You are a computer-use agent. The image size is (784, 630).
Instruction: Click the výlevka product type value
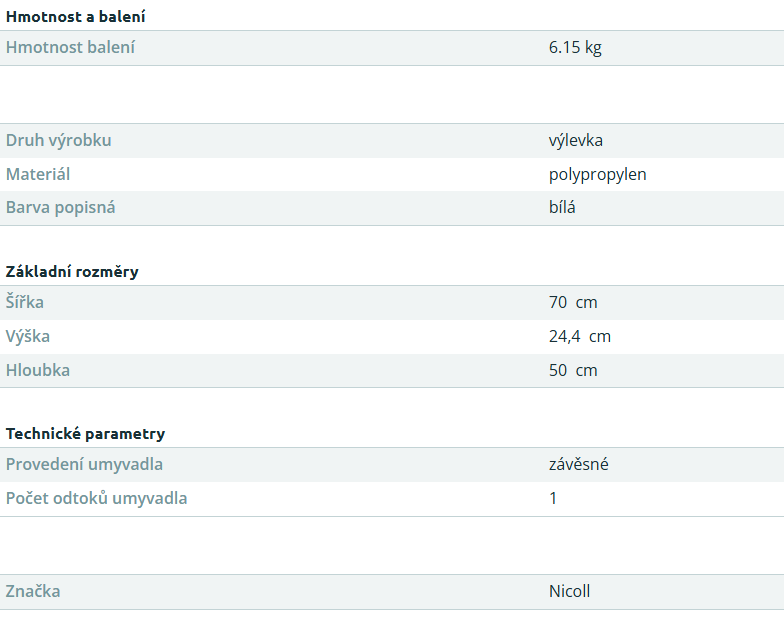pos(576,140)
